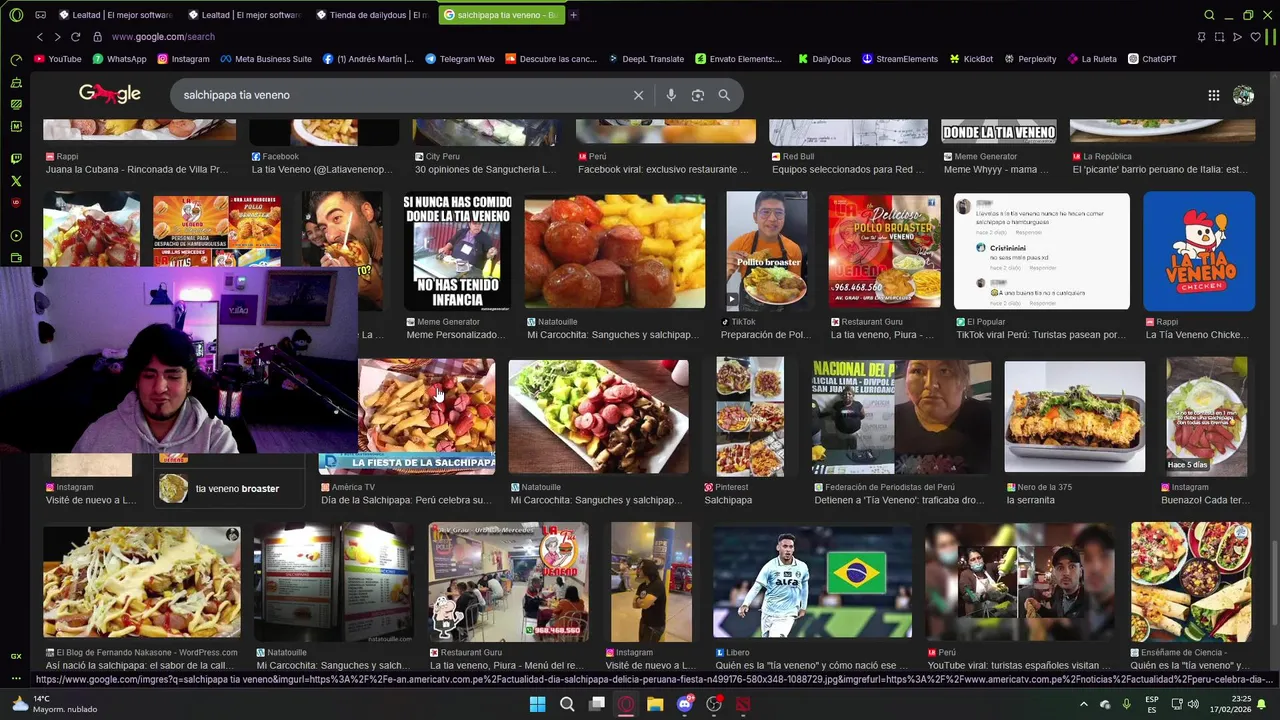The image size is (1280, 720).
Task: Open the Pollo Broaster Restaurant Guru image
Action: (x=884, y=251)
